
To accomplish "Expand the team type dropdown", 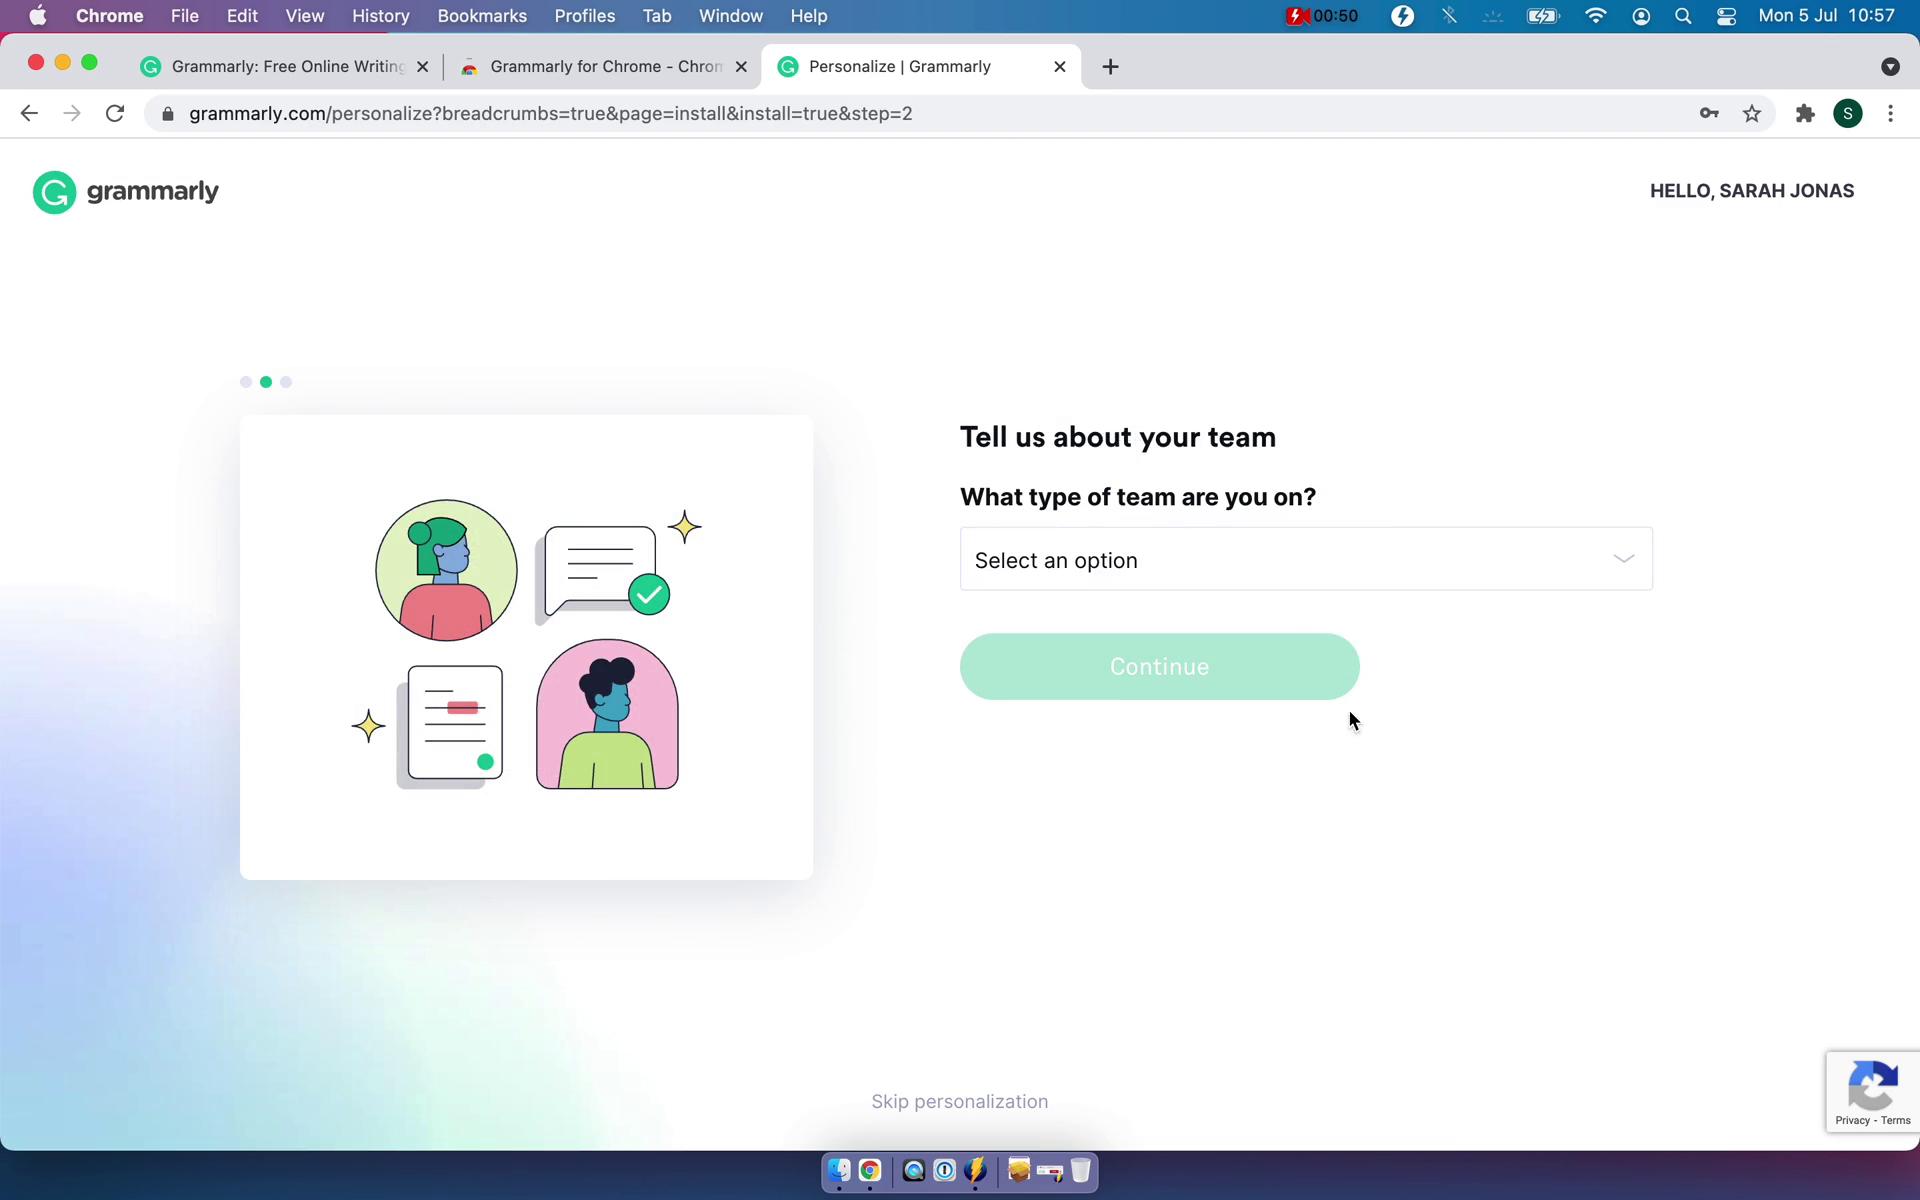I will coord(1306,559).
